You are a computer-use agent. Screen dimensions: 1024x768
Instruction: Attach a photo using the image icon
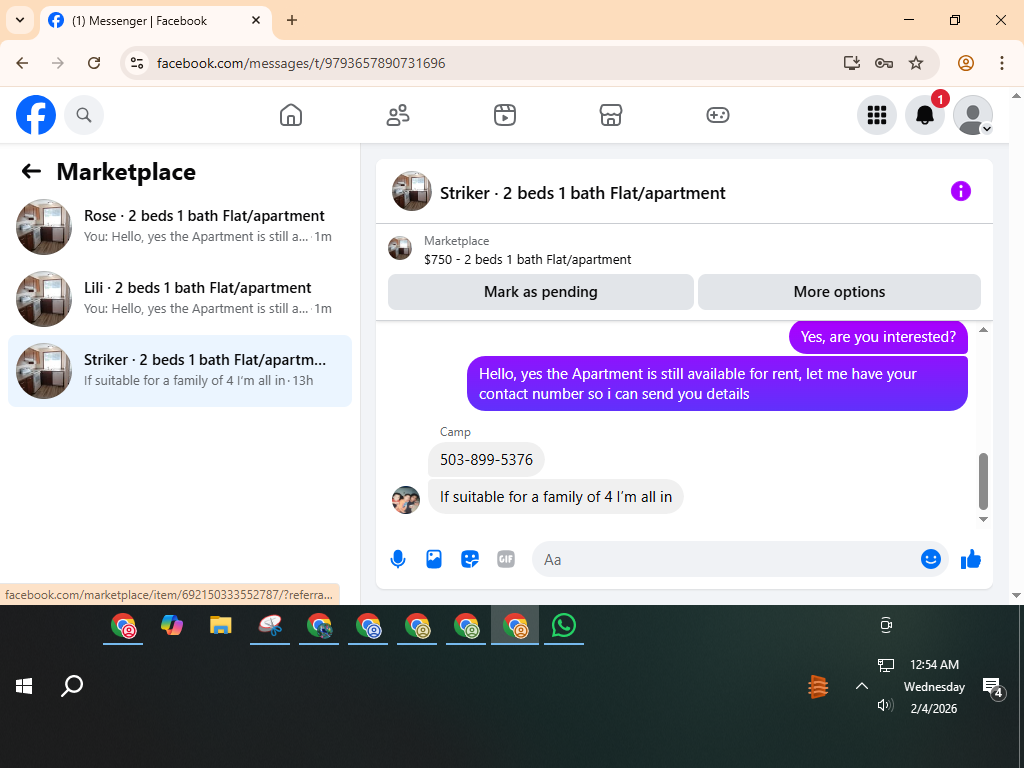pyautogui.click(x=434, y=559)
